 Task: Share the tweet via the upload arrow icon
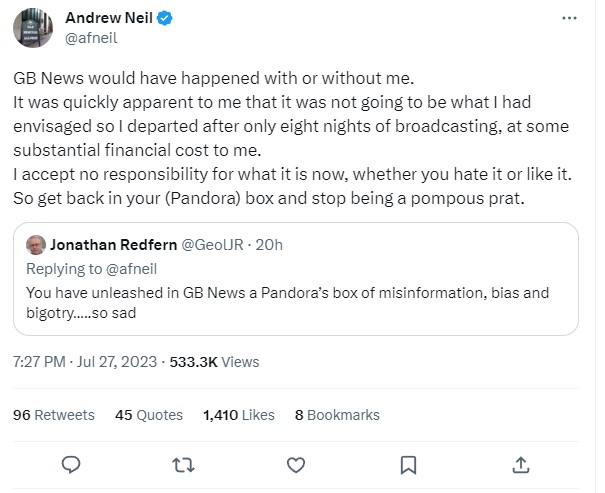coord(521,465)
